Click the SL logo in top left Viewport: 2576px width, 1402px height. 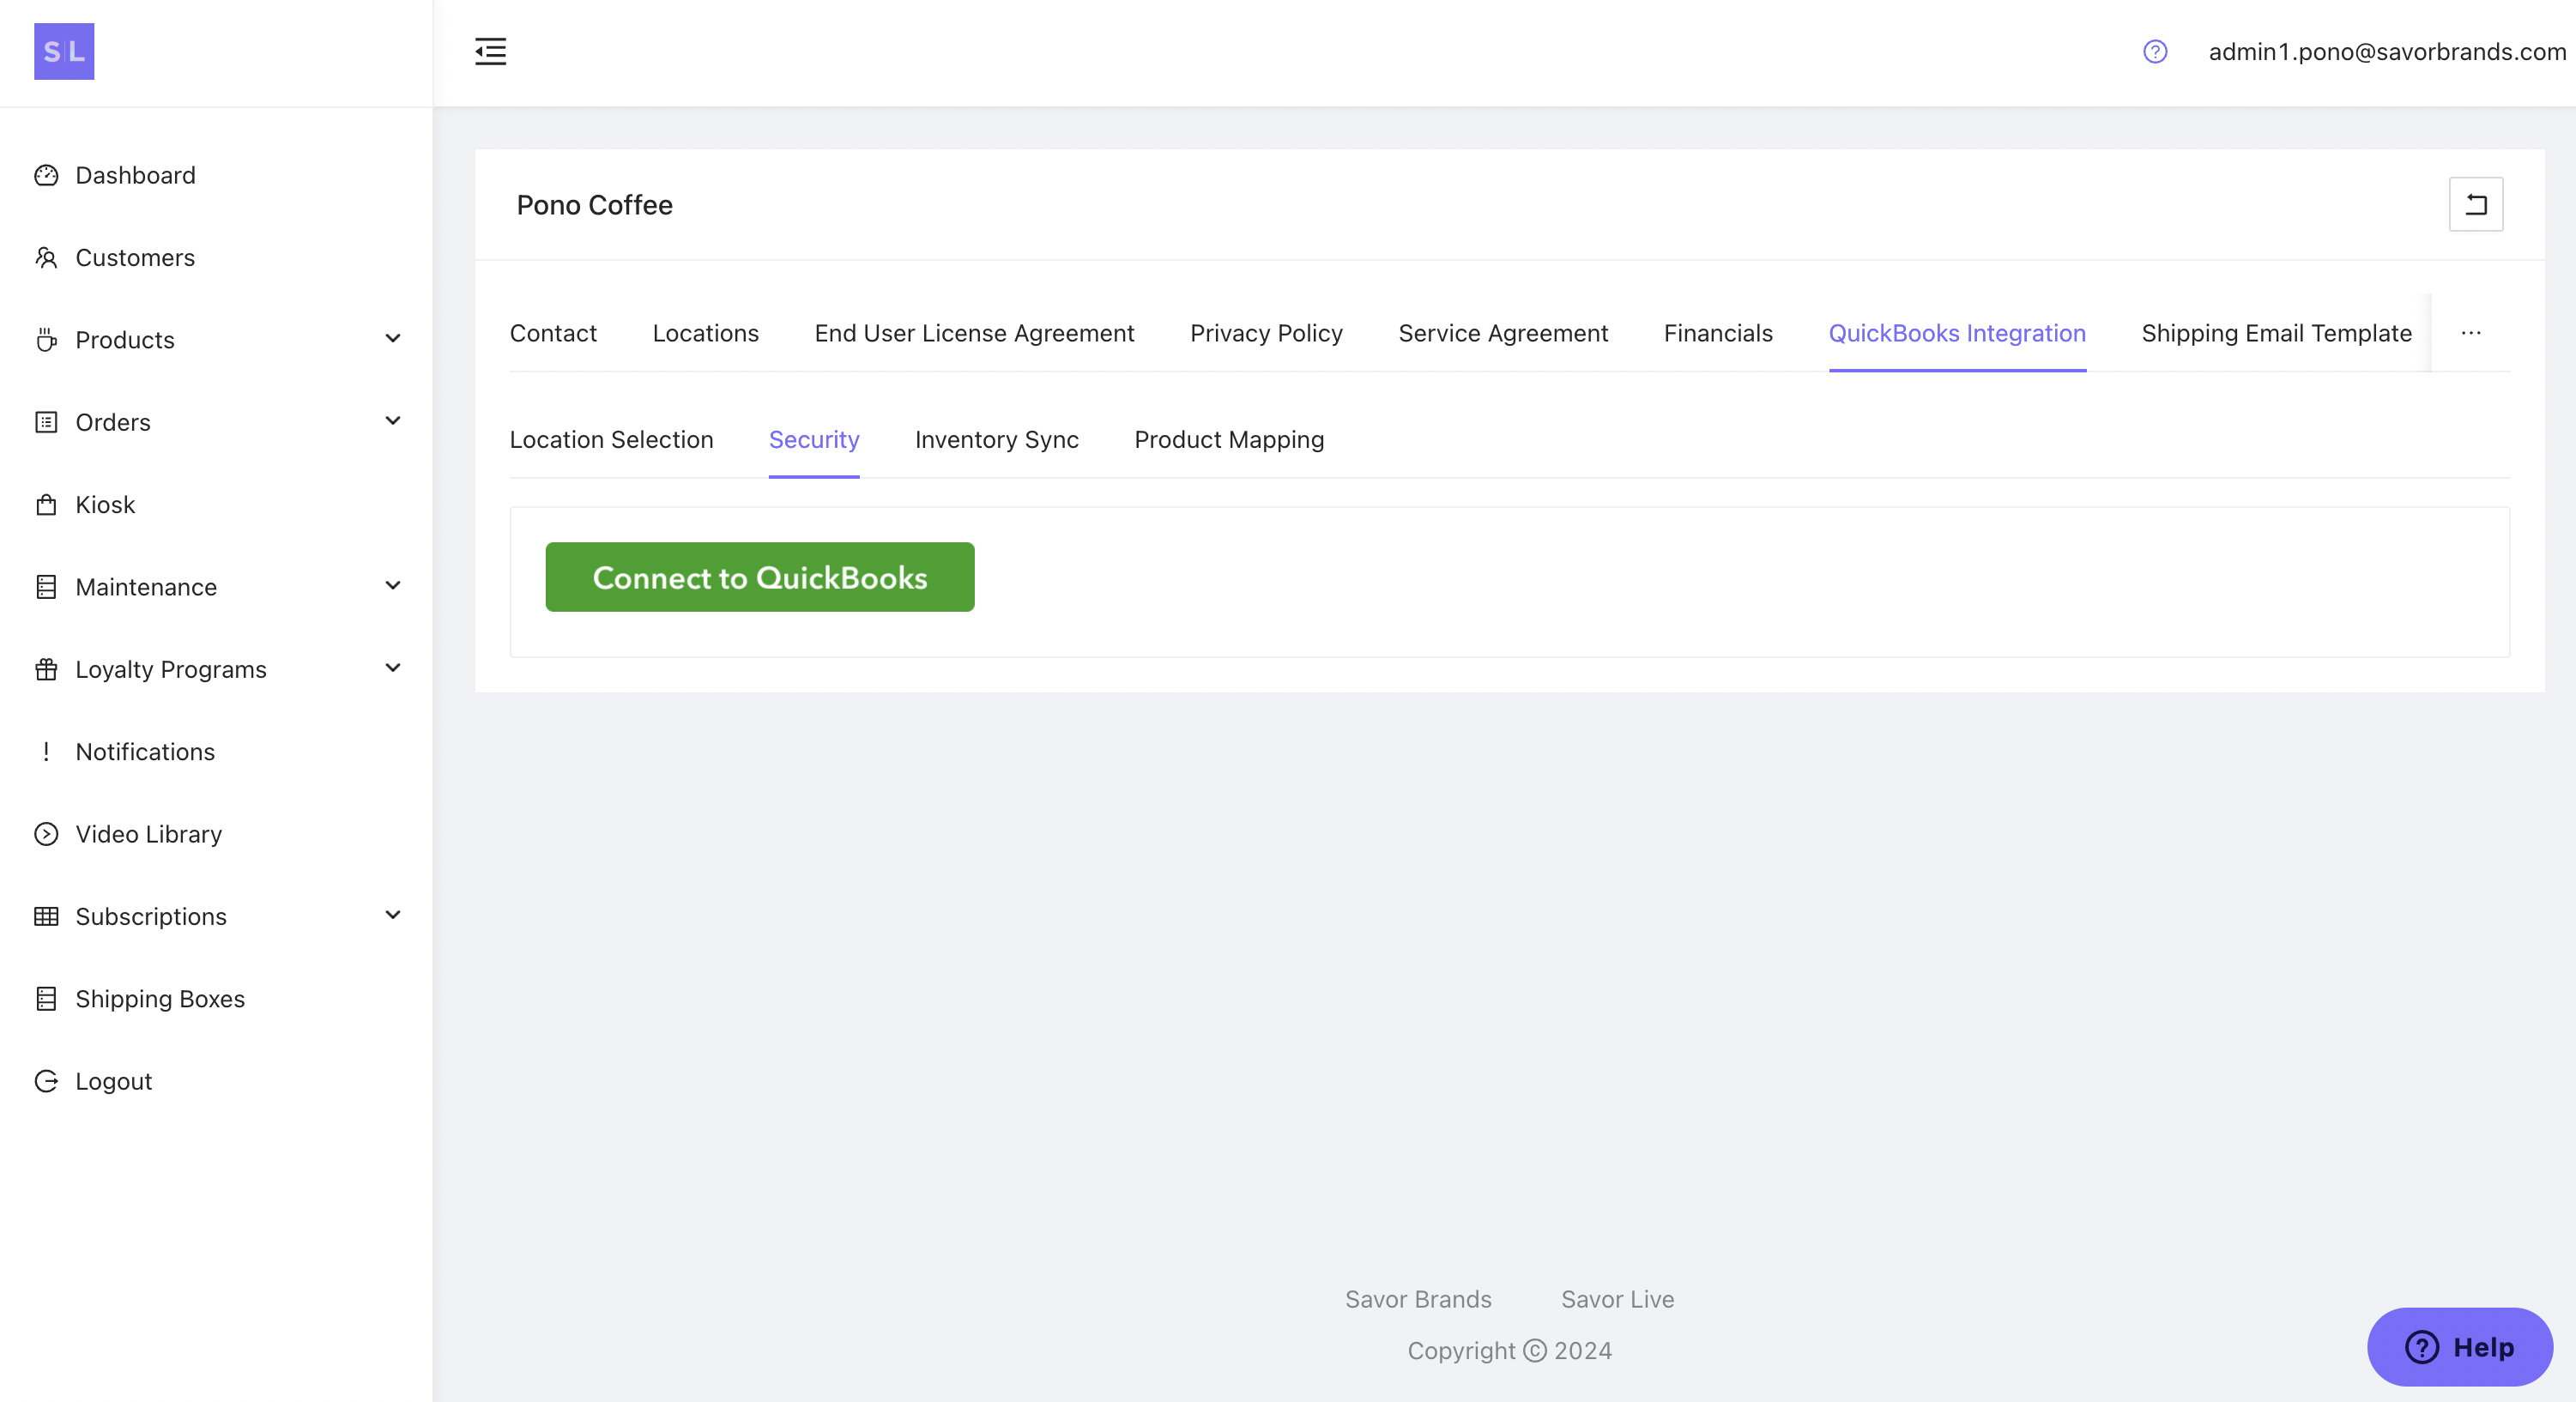tap(64, 51)
